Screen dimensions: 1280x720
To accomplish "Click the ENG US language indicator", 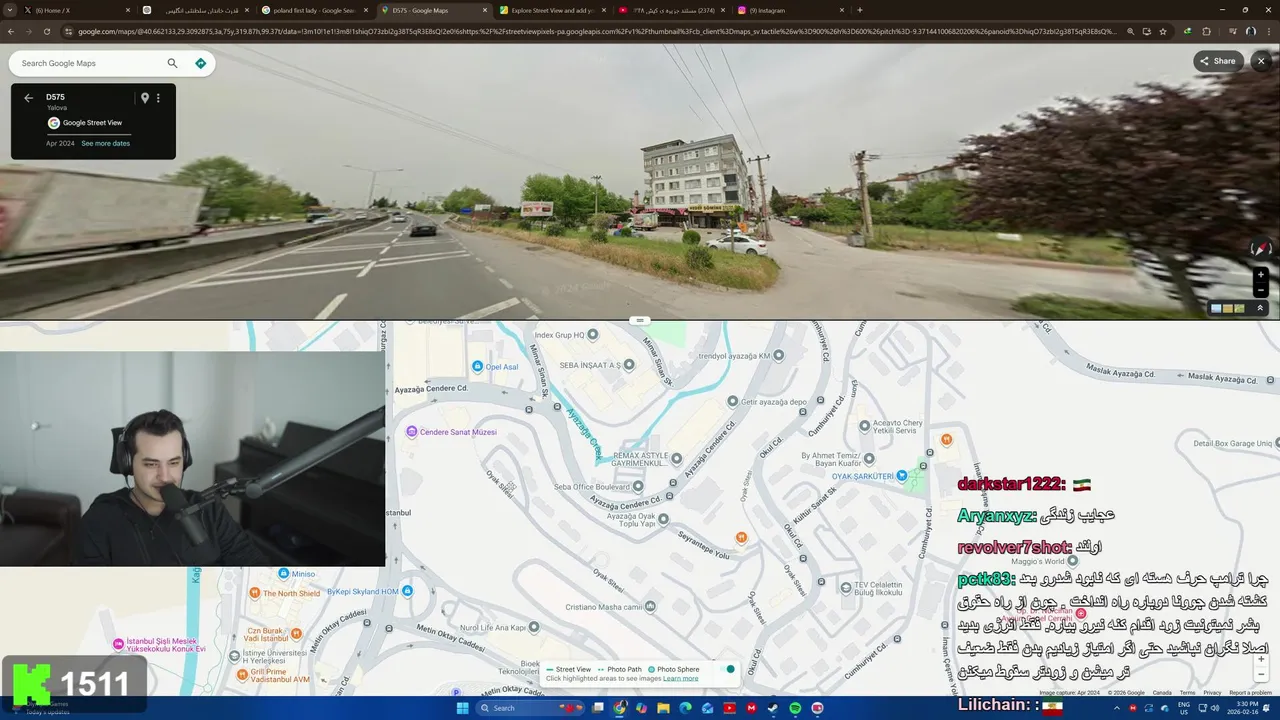I will point(1184,708).
